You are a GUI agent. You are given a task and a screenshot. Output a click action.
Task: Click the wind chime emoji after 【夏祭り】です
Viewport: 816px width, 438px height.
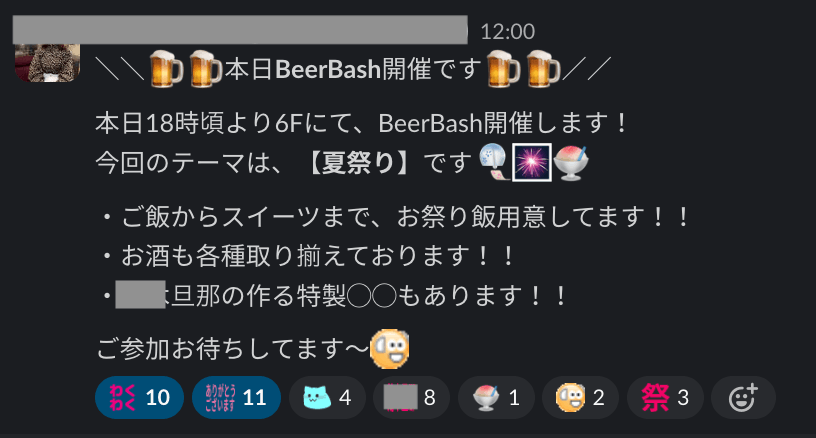[494, 162]
